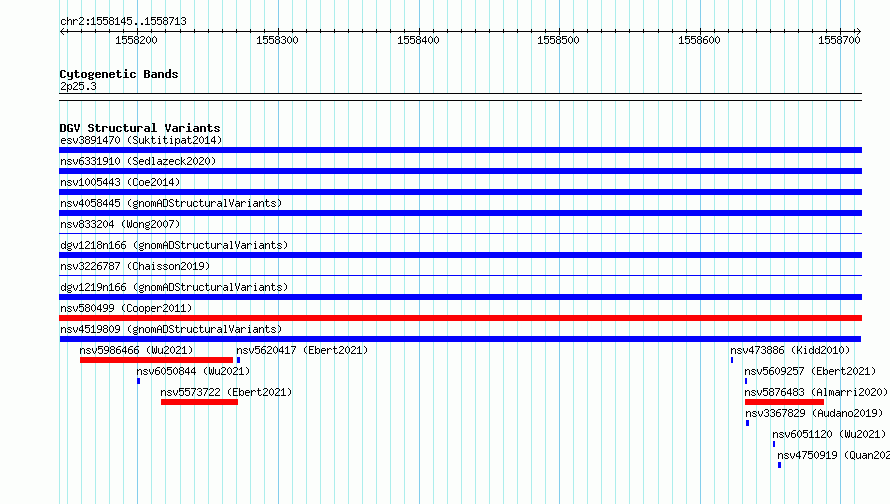Click ruler position 1558600
The width and height of the screenshot is (890, 504).
click(x=699, y=40)
